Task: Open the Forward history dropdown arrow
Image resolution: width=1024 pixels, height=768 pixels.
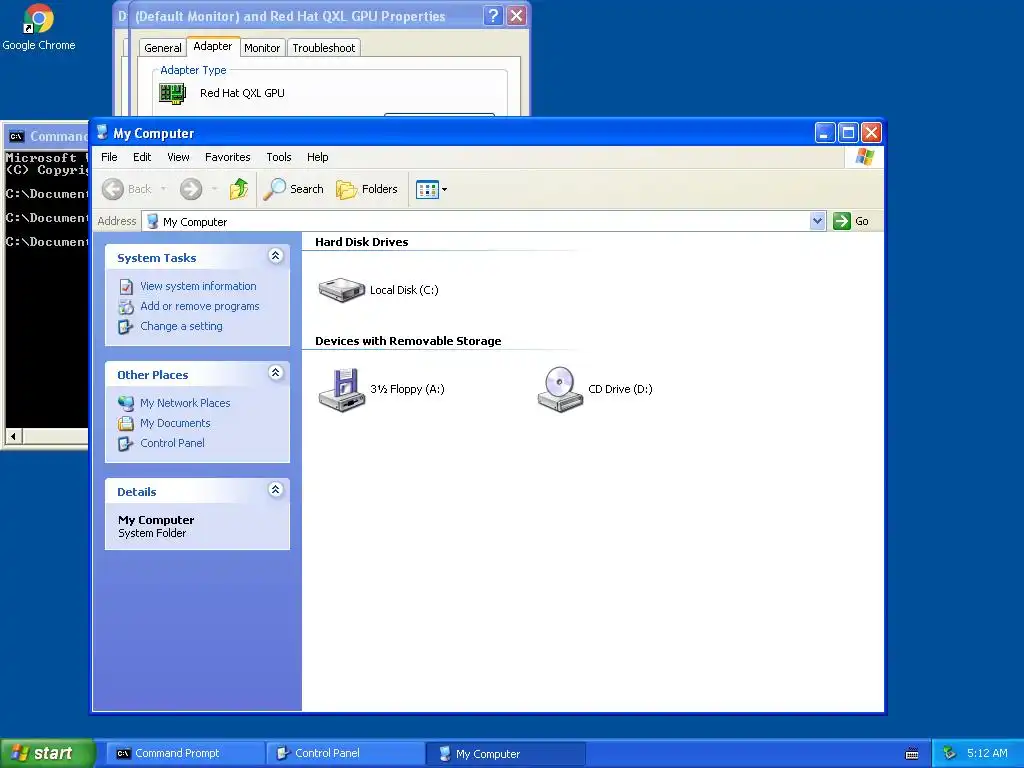Action: point(214,189)
